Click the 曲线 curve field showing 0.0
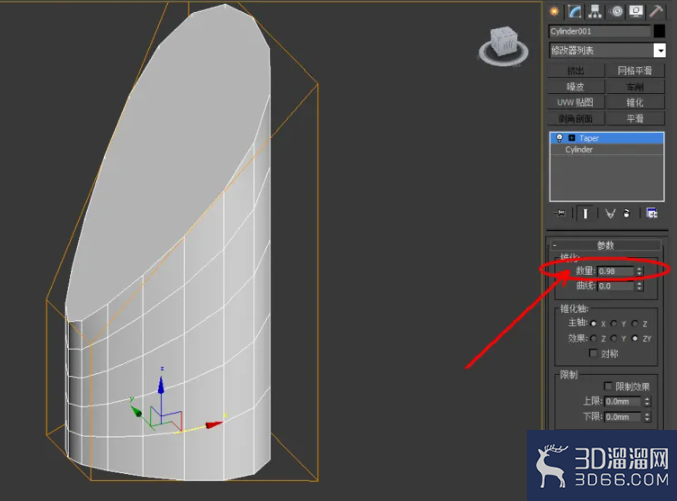677x501 pixels. point(615,286)
